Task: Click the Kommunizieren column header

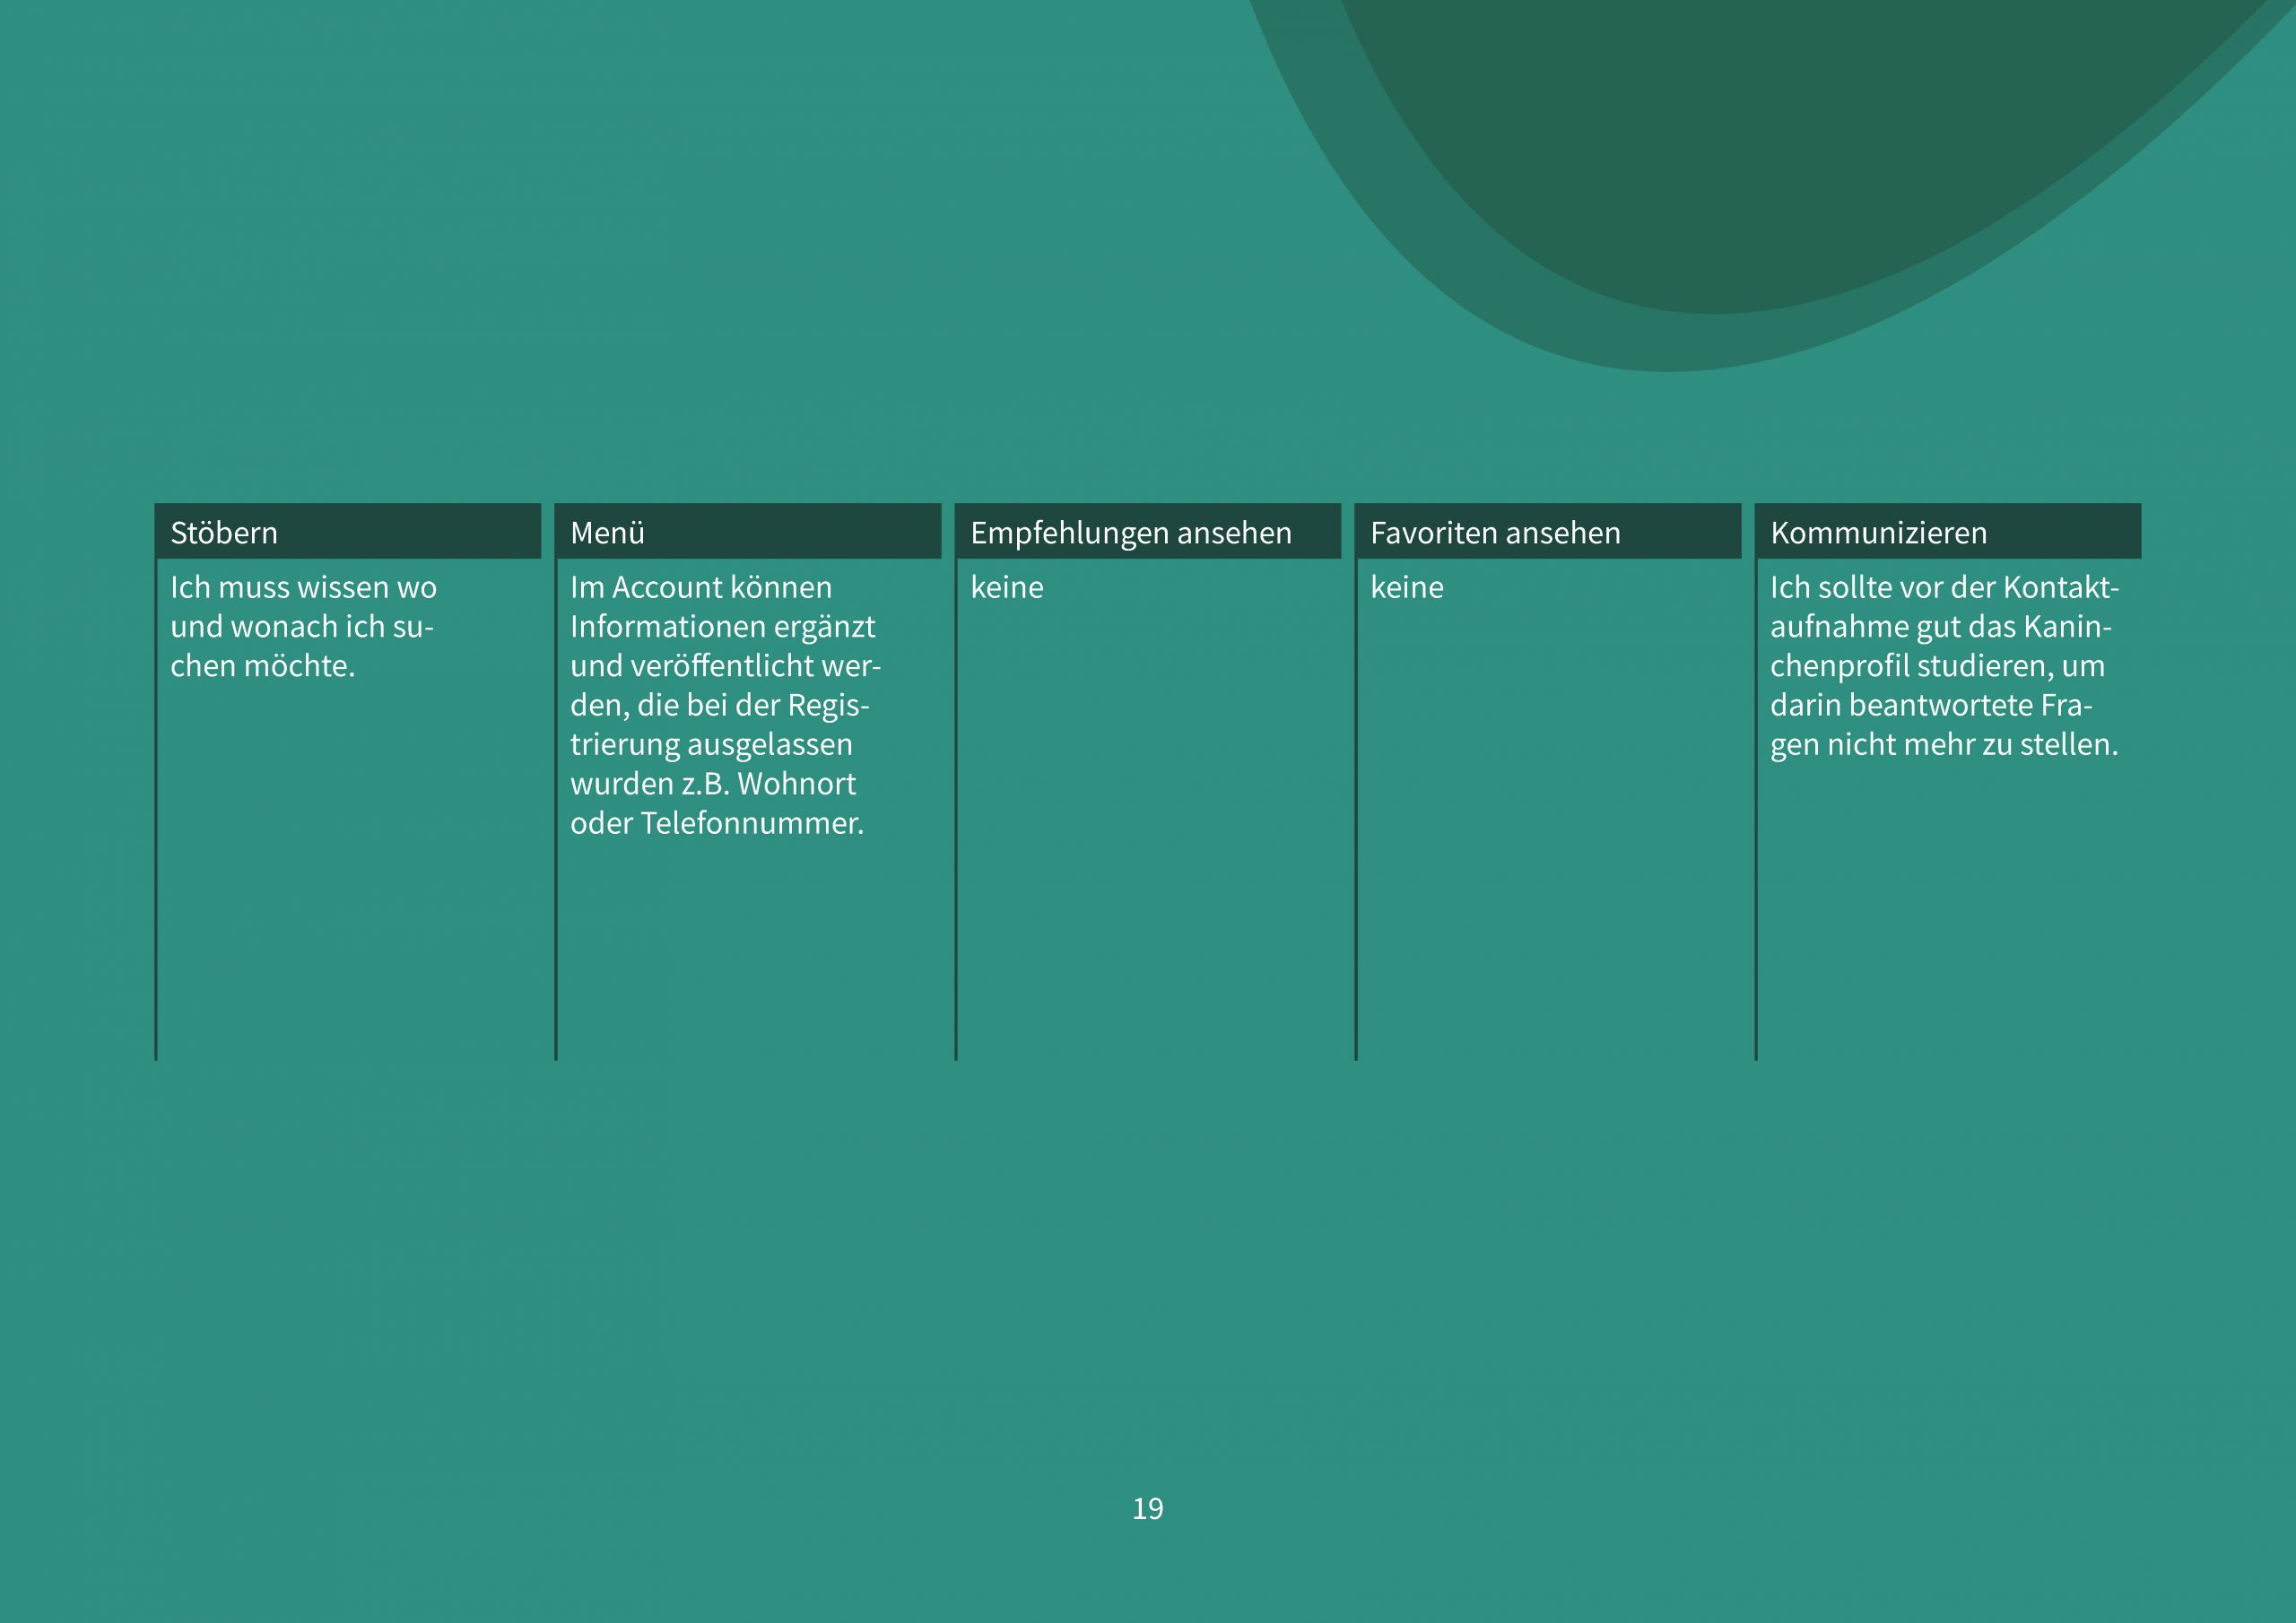Action: [x=1878, y=533]
